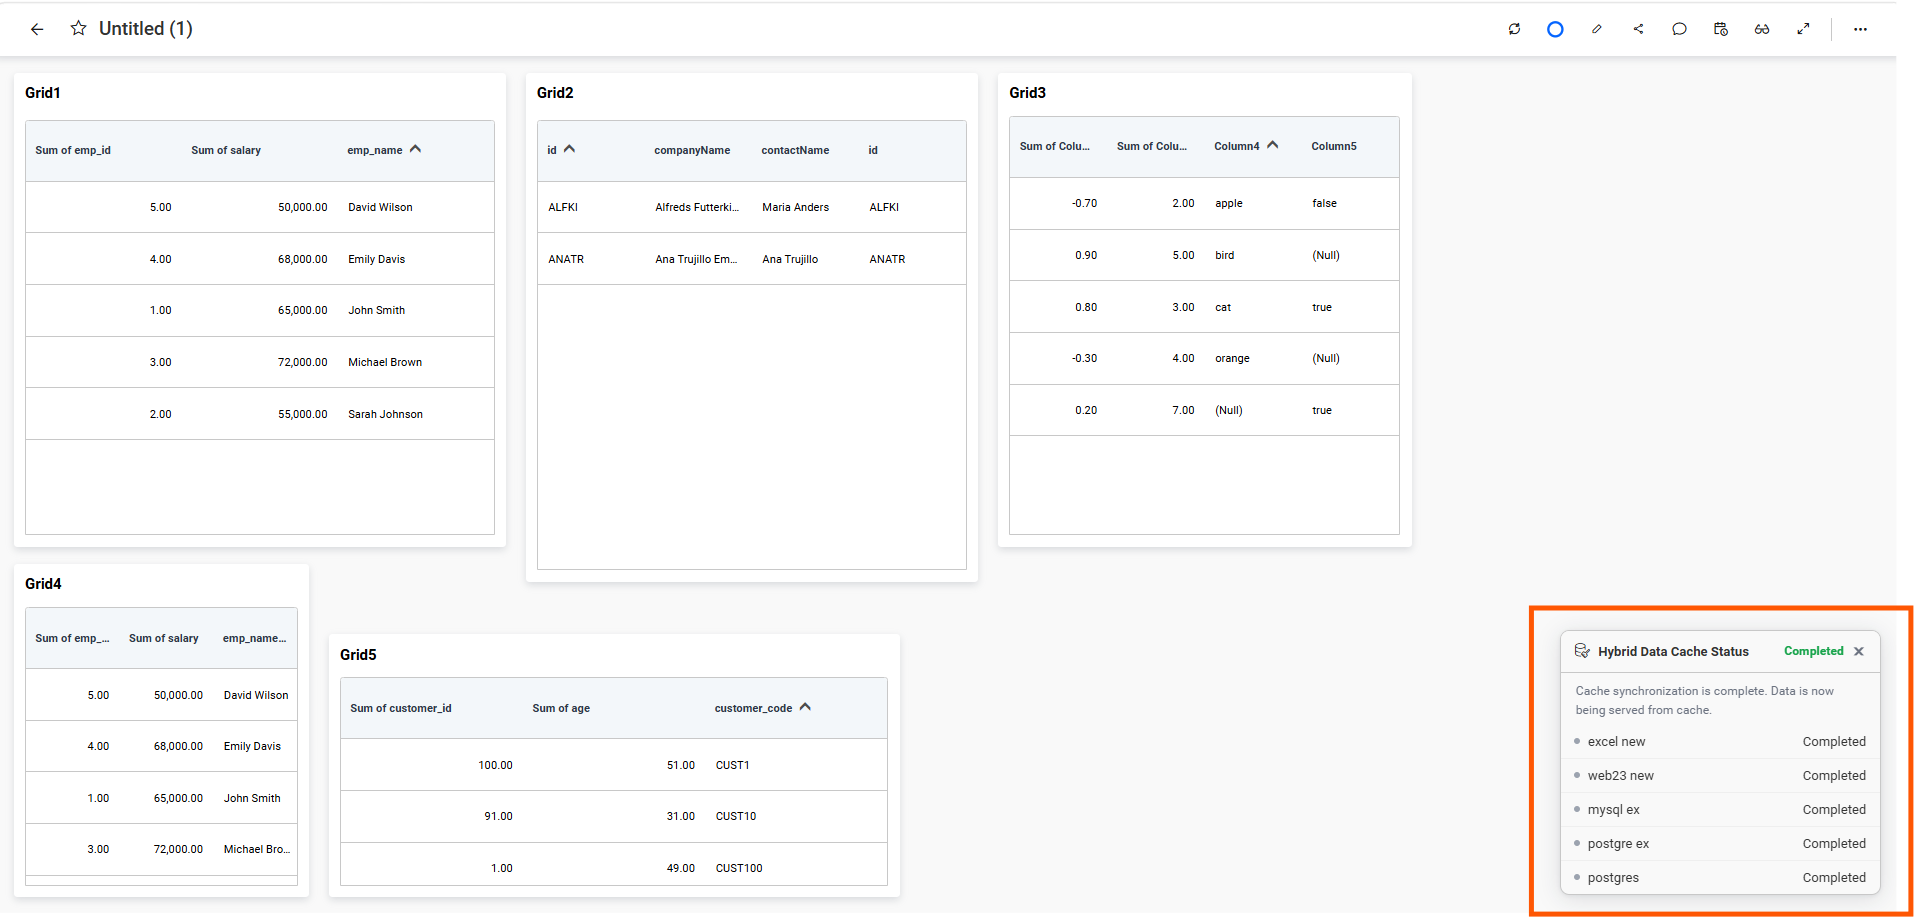Select the 'postgre ex' cache source row
1914x917 pixels.
click(x=1720, y=844)
